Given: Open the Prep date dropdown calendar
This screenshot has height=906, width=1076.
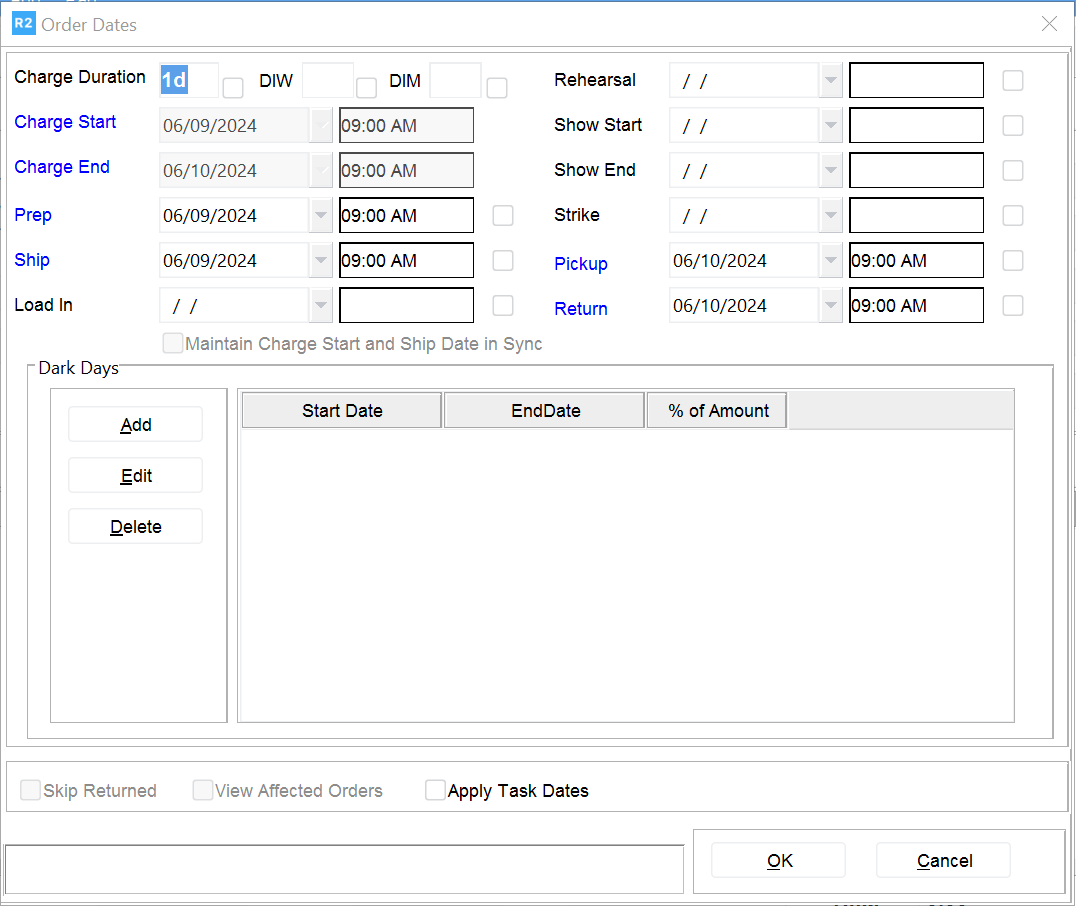Looking at the screenshot, I should point(321,216).
